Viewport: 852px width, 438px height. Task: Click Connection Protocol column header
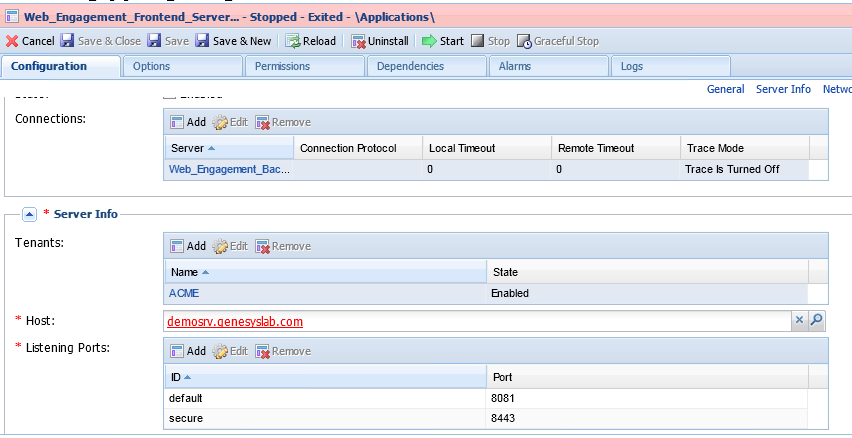358,148
